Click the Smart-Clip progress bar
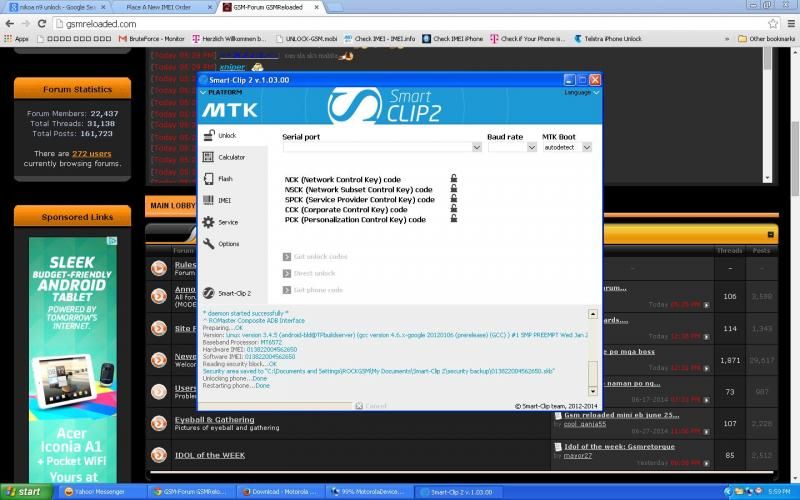The height and width of the screenshot is (500, 800). (x=274, y=406)
